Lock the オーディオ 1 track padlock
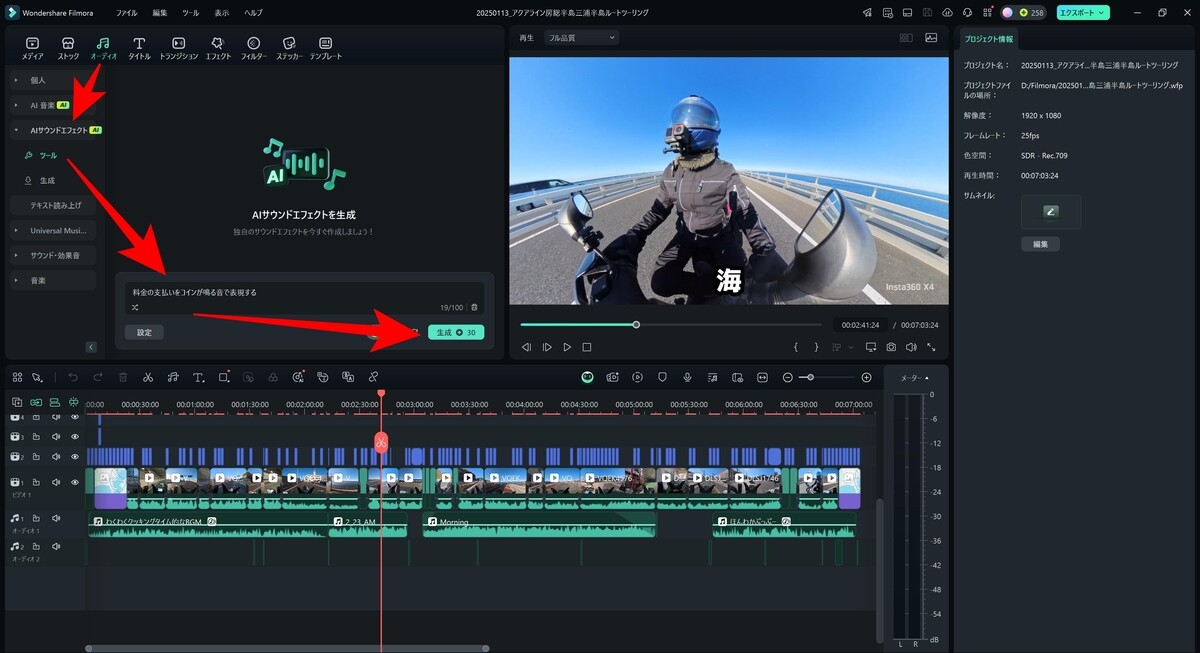Viewport: 1200px width, 653px height. pyautogui.click(x=36, y=519)
